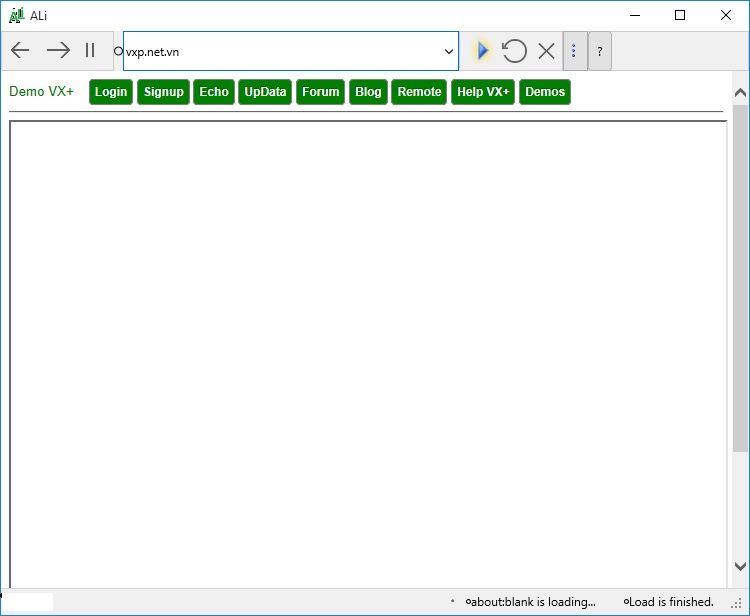The height and width of the screenshot is (616, 750).
Task: Click the vxp.net.vn address field
Action: click(x=280, y=51)
